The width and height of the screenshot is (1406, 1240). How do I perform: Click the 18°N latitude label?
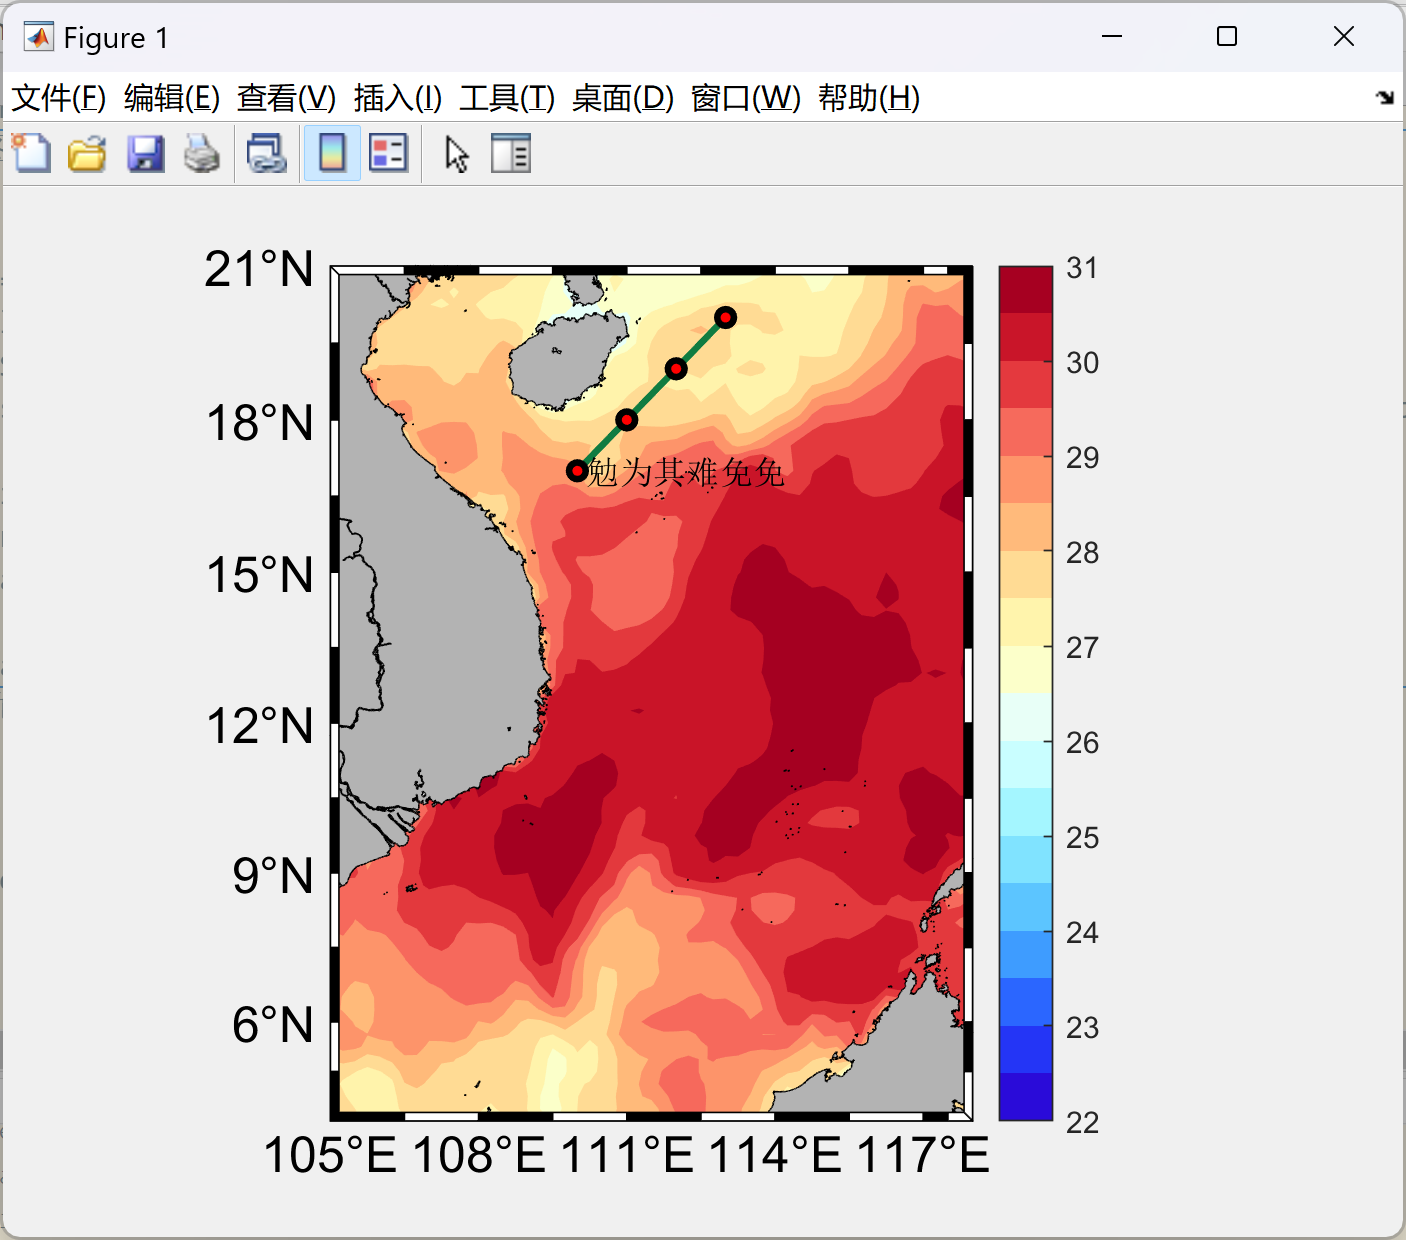[260, 423]
